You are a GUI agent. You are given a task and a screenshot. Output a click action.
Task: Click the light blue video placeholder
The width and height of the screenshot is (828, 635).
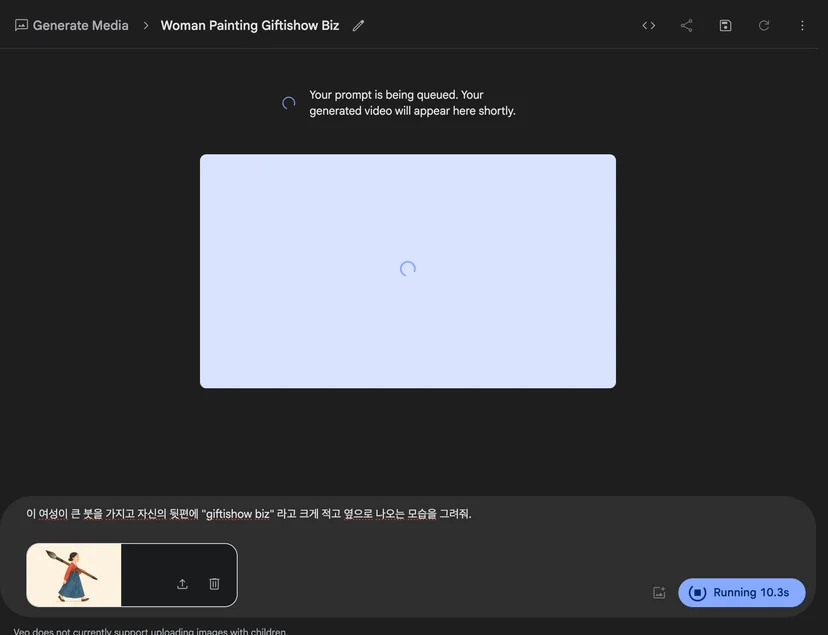point(408,271)
